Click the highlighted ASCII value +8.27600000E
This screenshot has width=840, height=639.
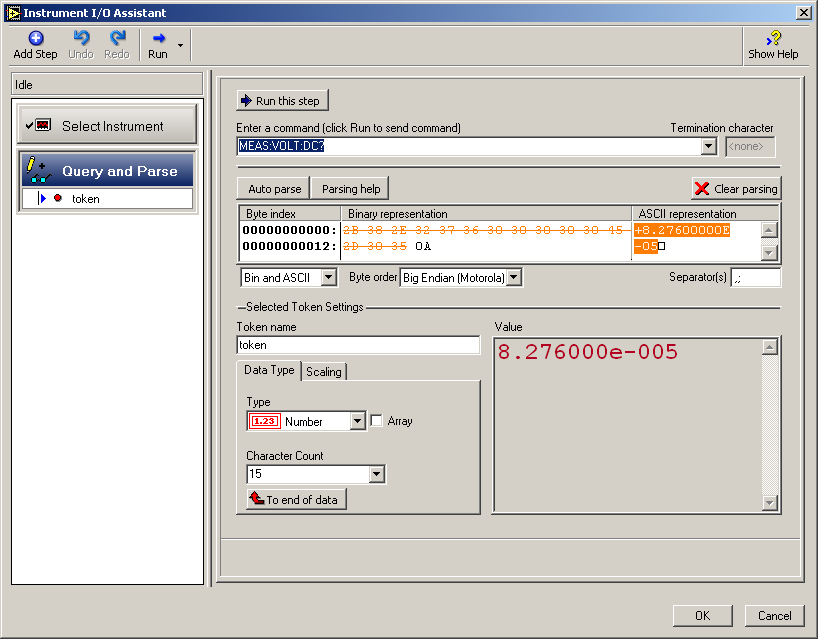point(681,230)
